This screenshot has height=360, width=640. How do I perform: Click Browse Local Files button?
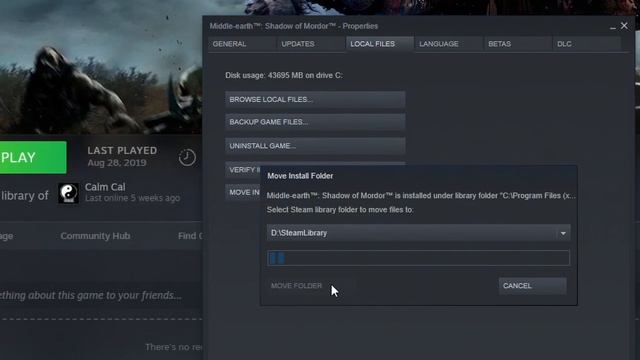[x=315, y=100]
